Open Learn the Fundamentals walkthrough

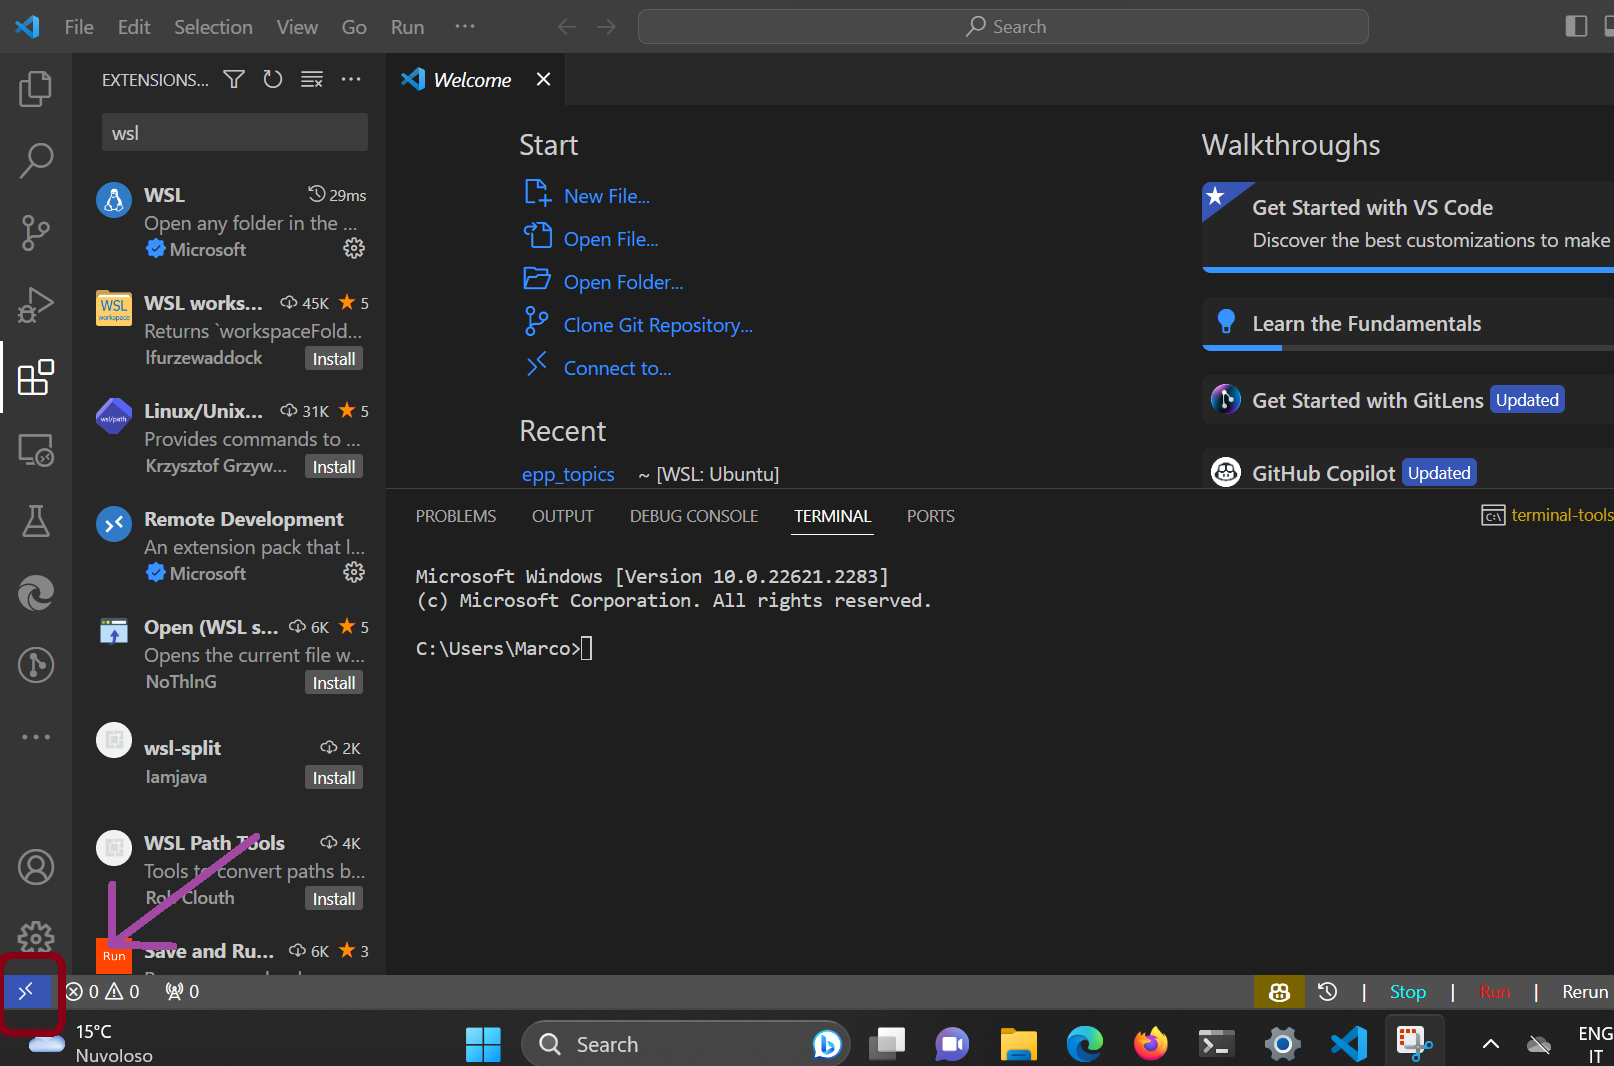tap(1408, 324)
